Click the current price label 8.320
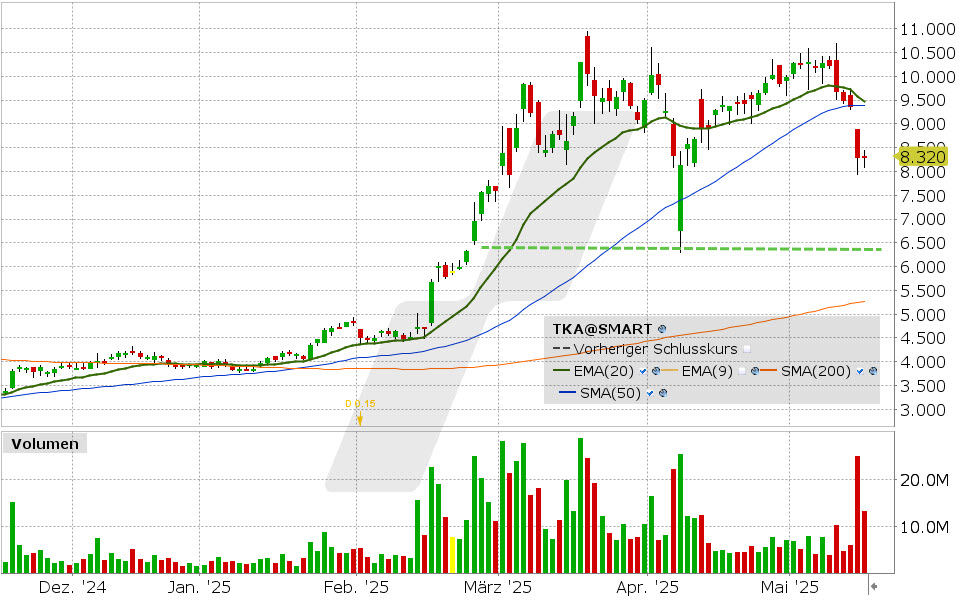The height and width of the screenshot is (600, 960). pyautogui.click(x=923, y=157)
